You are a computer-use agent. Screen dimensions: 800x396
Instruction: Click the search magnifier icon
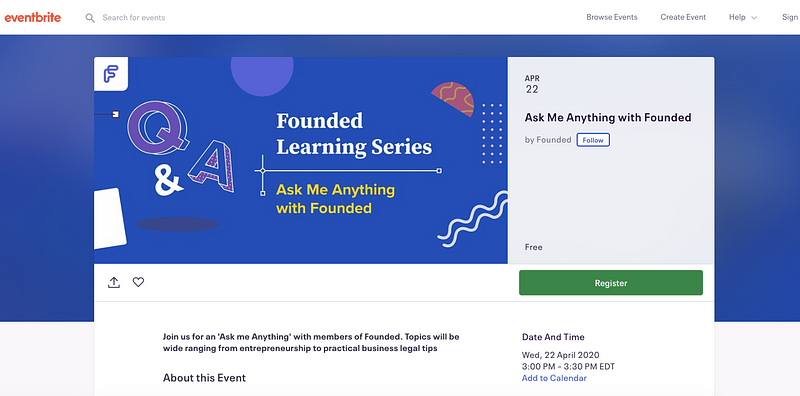90,18
